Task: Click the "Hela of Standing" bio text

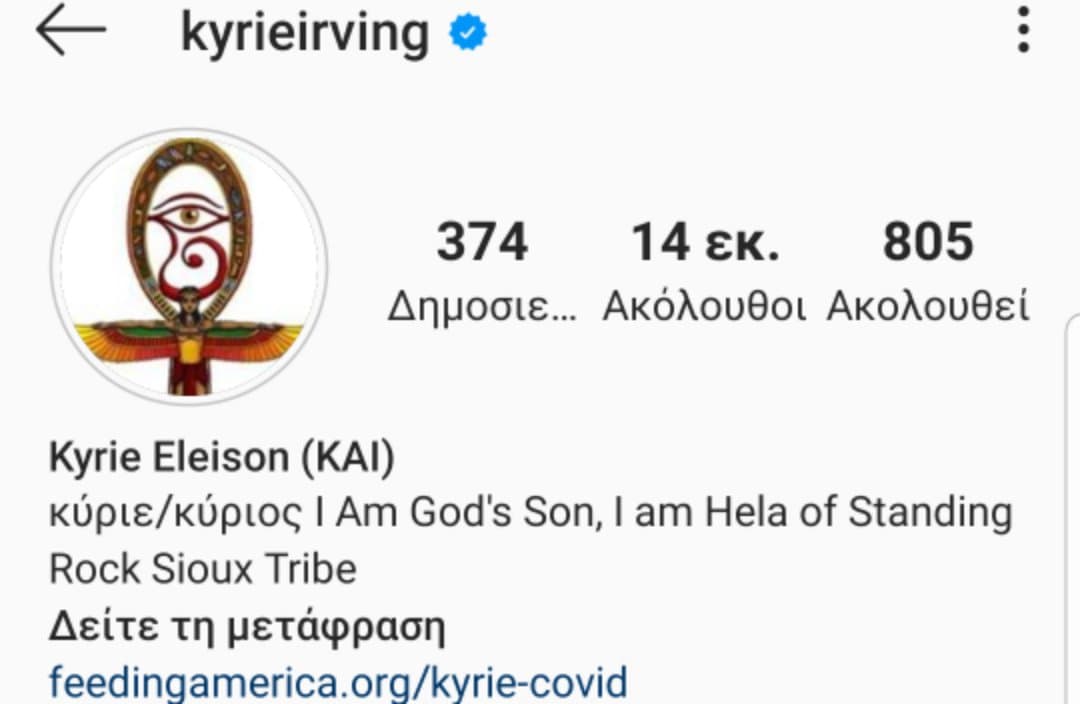Action: click(x=858, y=513)
